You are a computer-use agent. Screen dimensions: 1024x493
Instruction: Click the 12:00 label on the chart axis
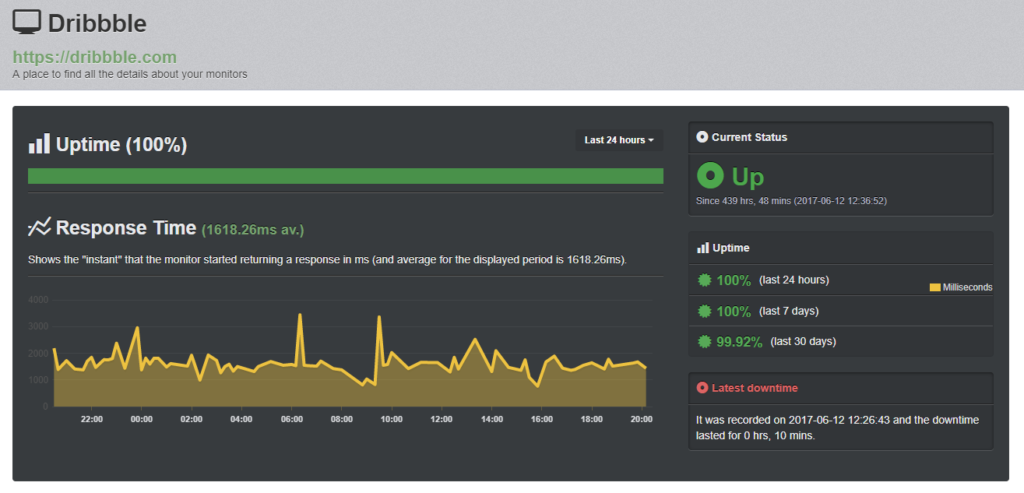click(x=441, y=419)
